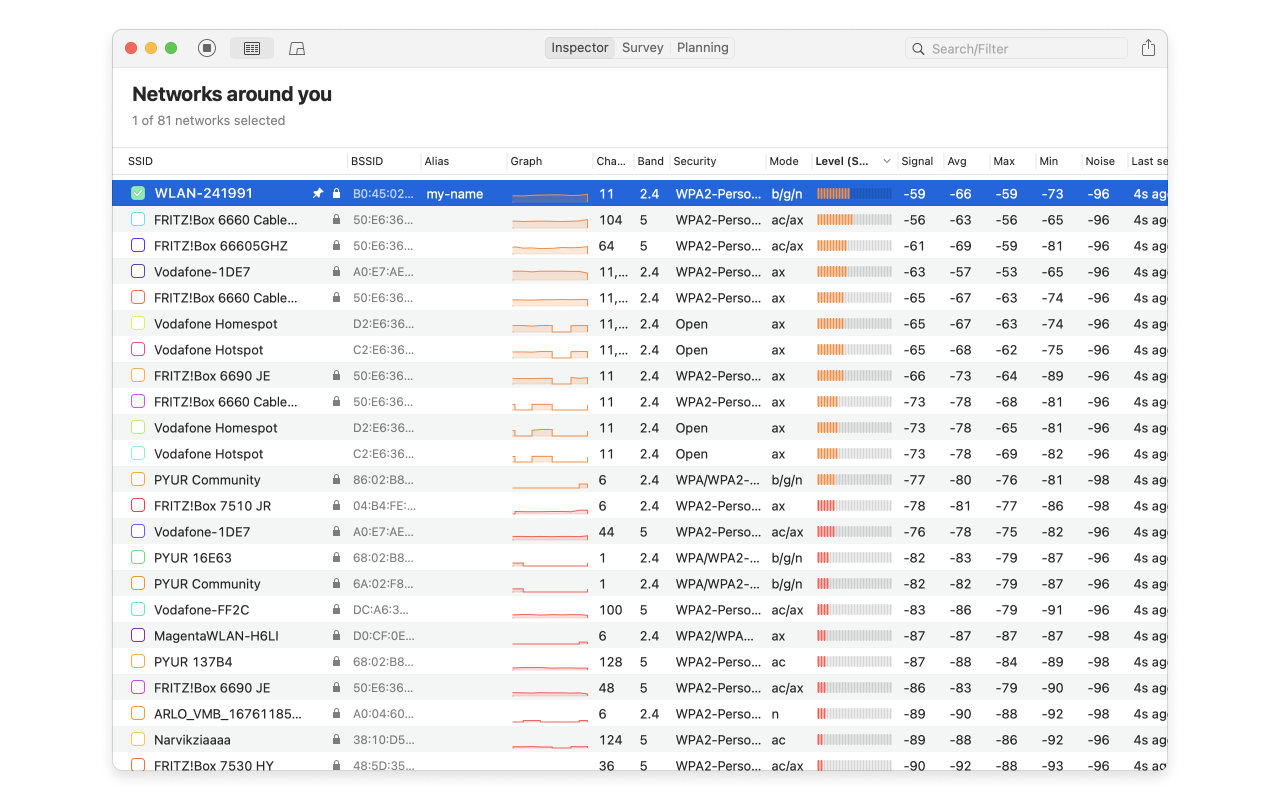Click the FRITZ!Box 7530 HY network name
Screen dimensions: 1280x800
coord(214,765)
